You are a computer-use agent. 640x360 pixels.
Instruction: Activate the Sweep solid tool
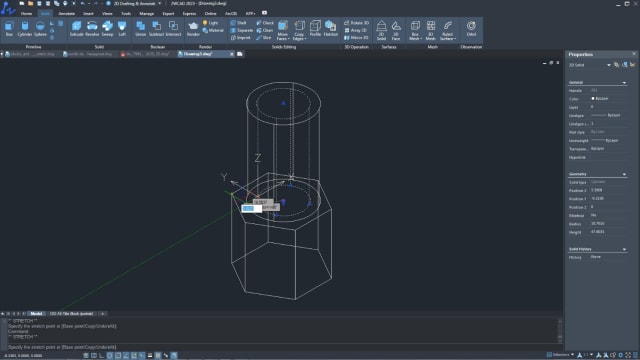point(107,29)
